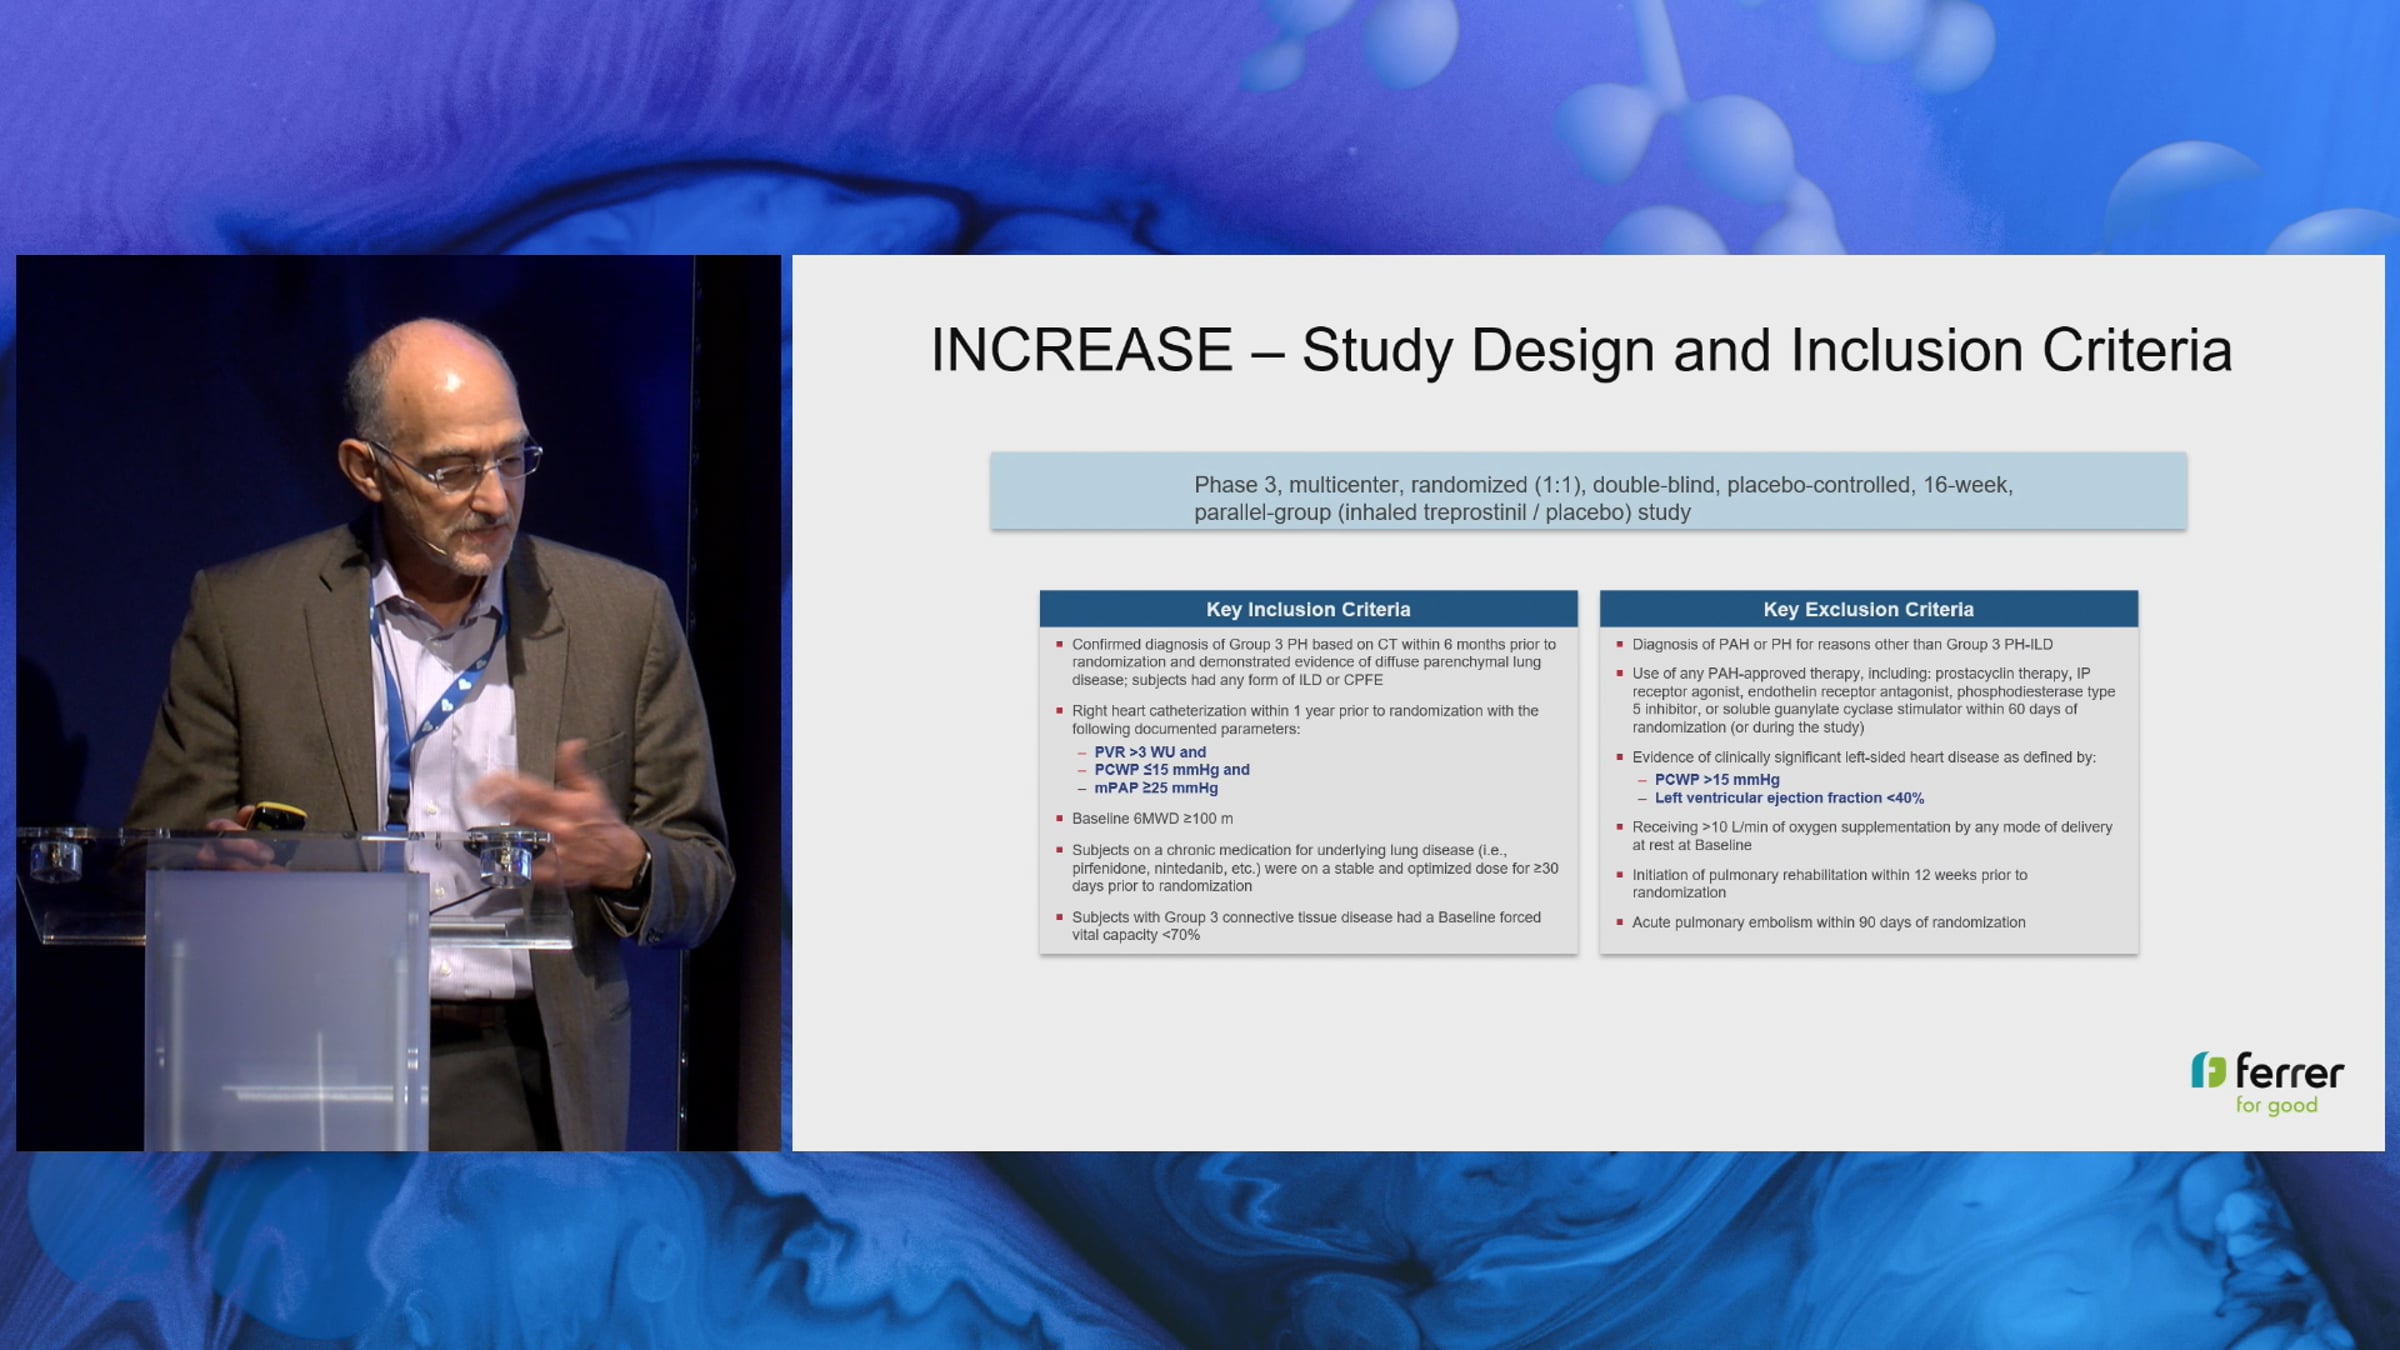Viewport: 2400px width, 1350px height.
Task: Click the acute pulmonary embolism bullet
Action: 1828,922
